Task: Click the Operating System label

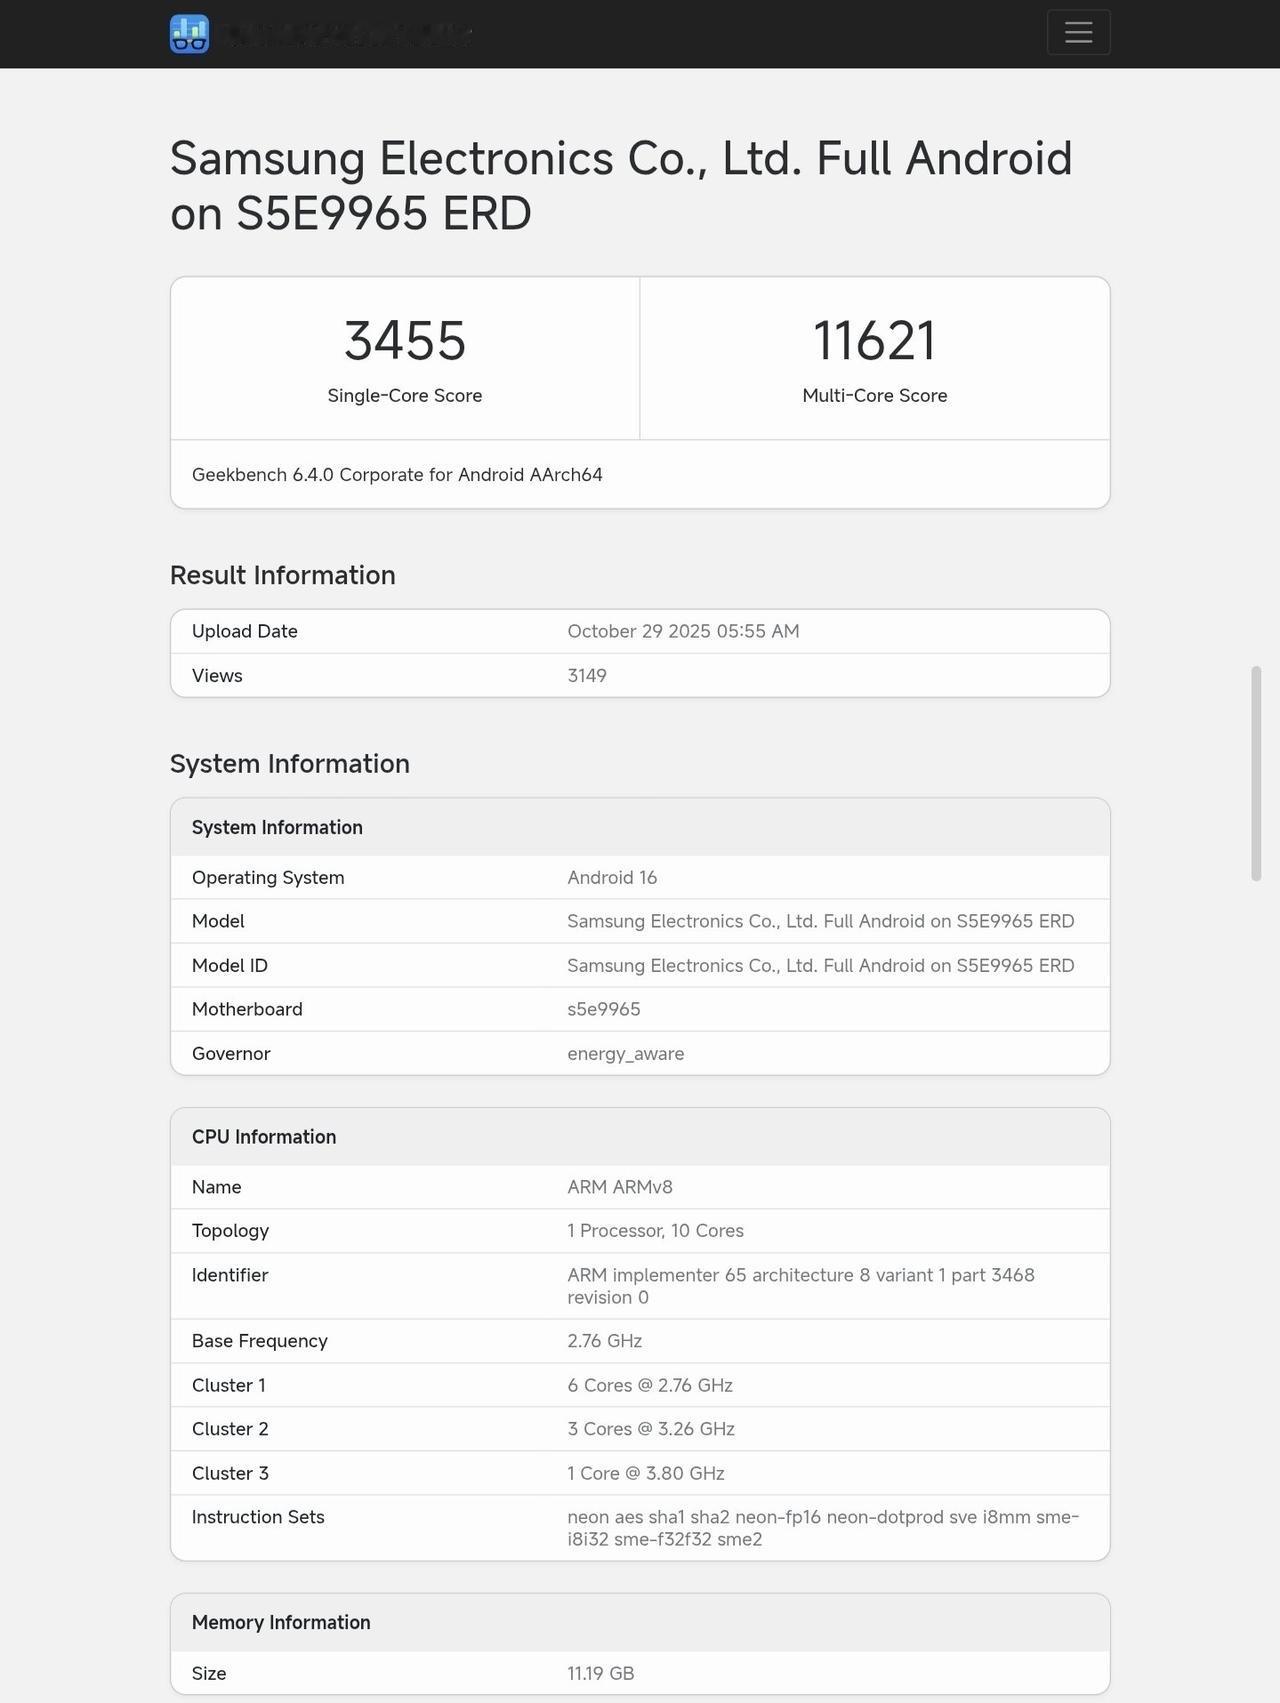Action: (268, 877)
